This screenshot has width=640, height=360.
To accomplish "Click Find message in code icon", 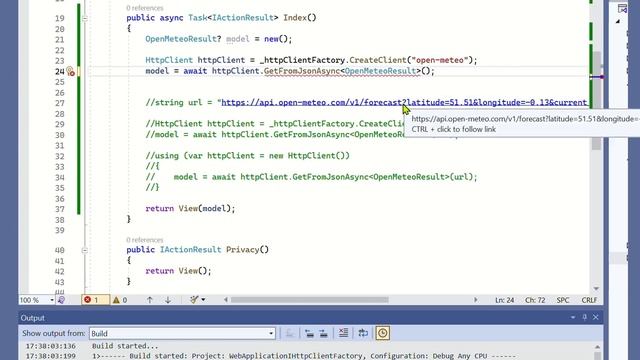I will point(290,333).
